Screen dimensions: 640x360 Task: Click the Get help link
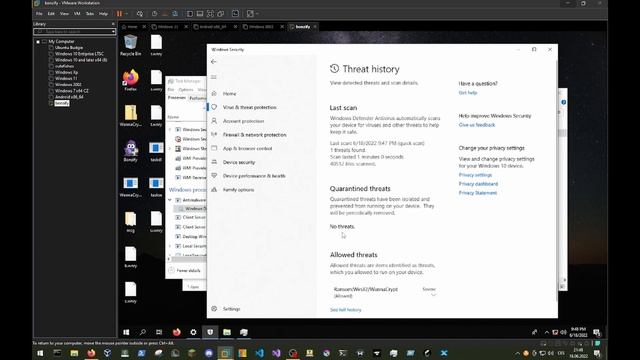click(468, 93)
